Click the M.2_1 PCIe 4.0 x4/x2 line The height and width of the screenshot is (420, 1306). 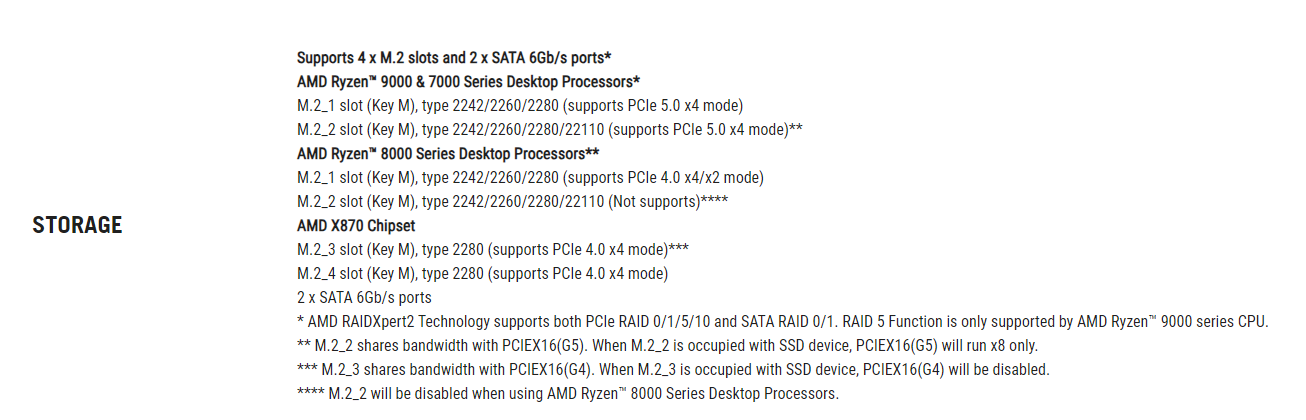[530, 177]
